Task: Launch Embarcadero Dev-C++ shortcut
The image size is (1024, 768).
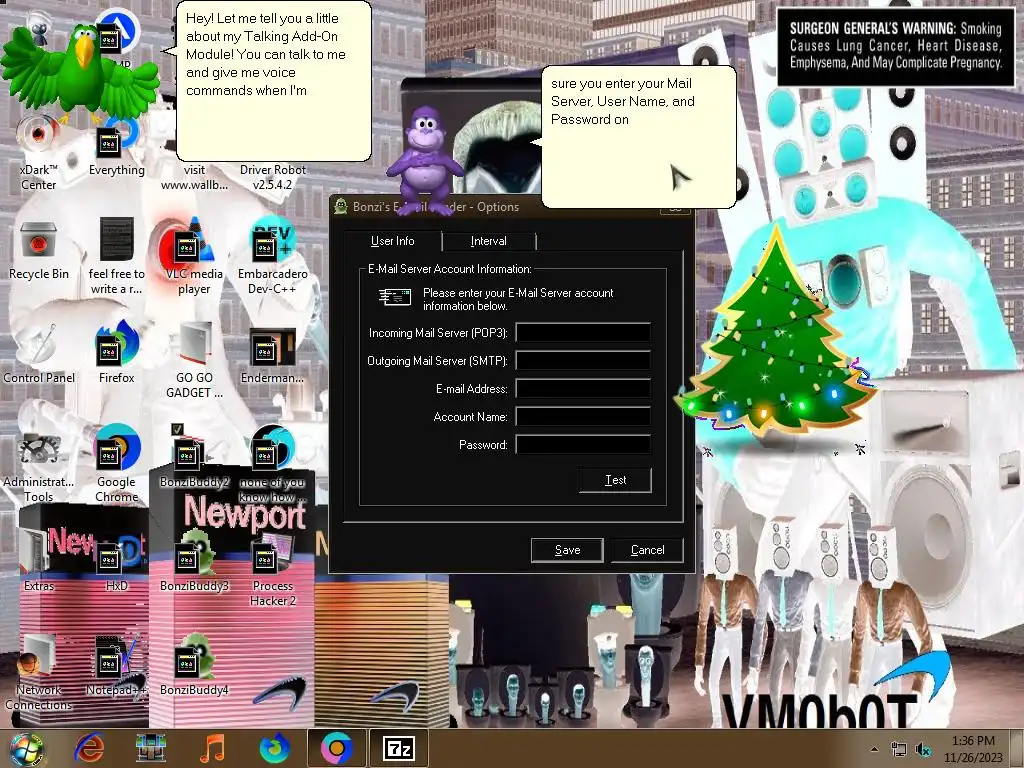Action: pyautogui.click(x=272, y=256)
